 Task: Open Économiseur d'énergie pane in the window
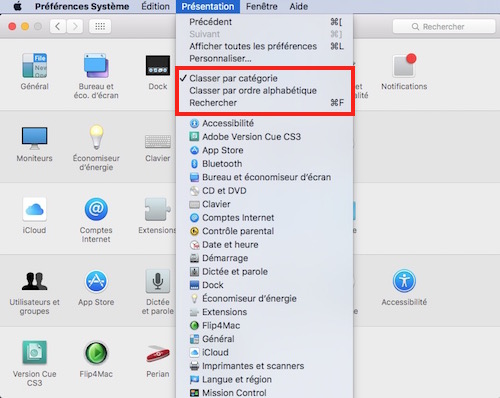(x=96, y=137)
